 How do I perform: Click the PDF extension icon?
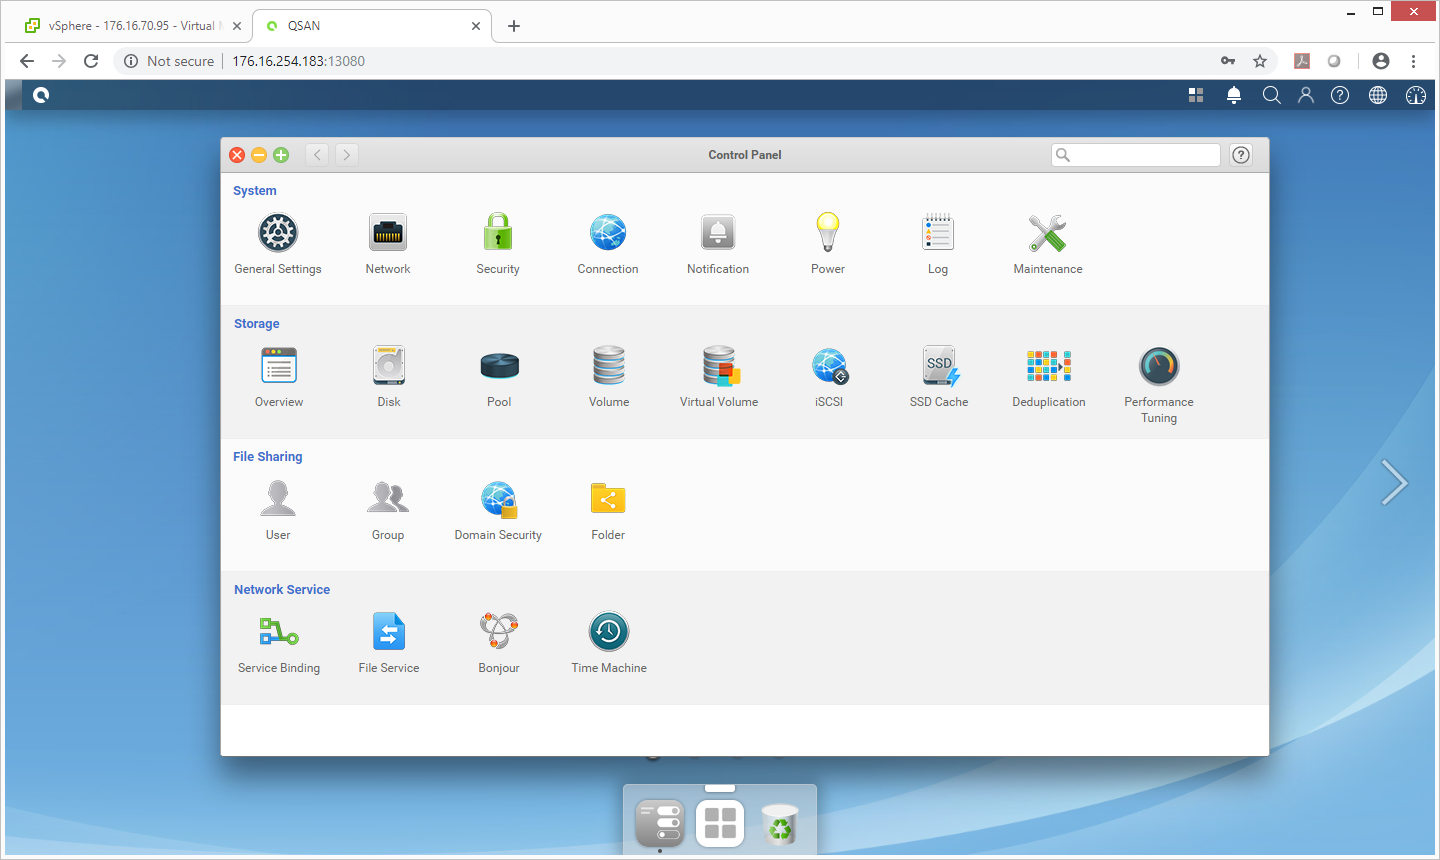(x=1302, y=61)
